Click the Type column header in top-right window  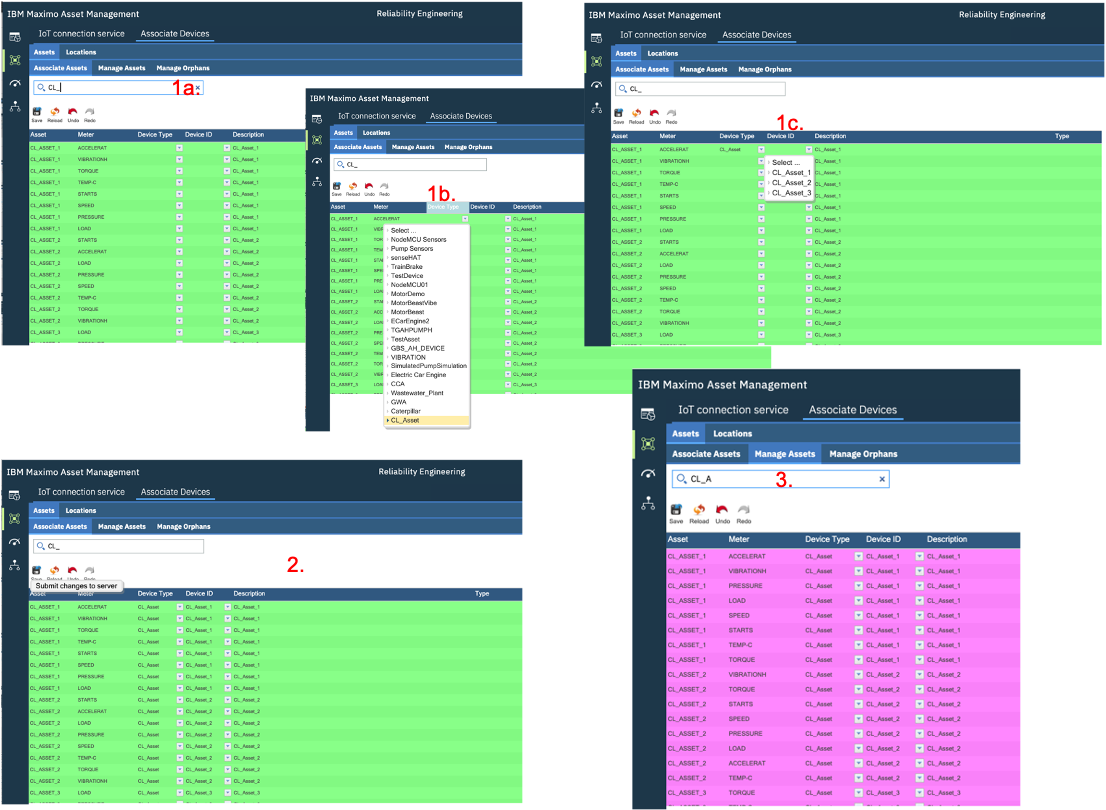coord(1062,136)
